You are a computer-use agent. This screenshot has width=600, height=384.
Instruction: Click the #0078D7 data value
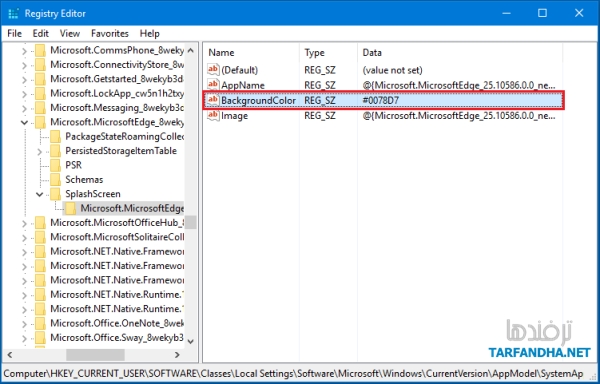[x=380, y=101]
